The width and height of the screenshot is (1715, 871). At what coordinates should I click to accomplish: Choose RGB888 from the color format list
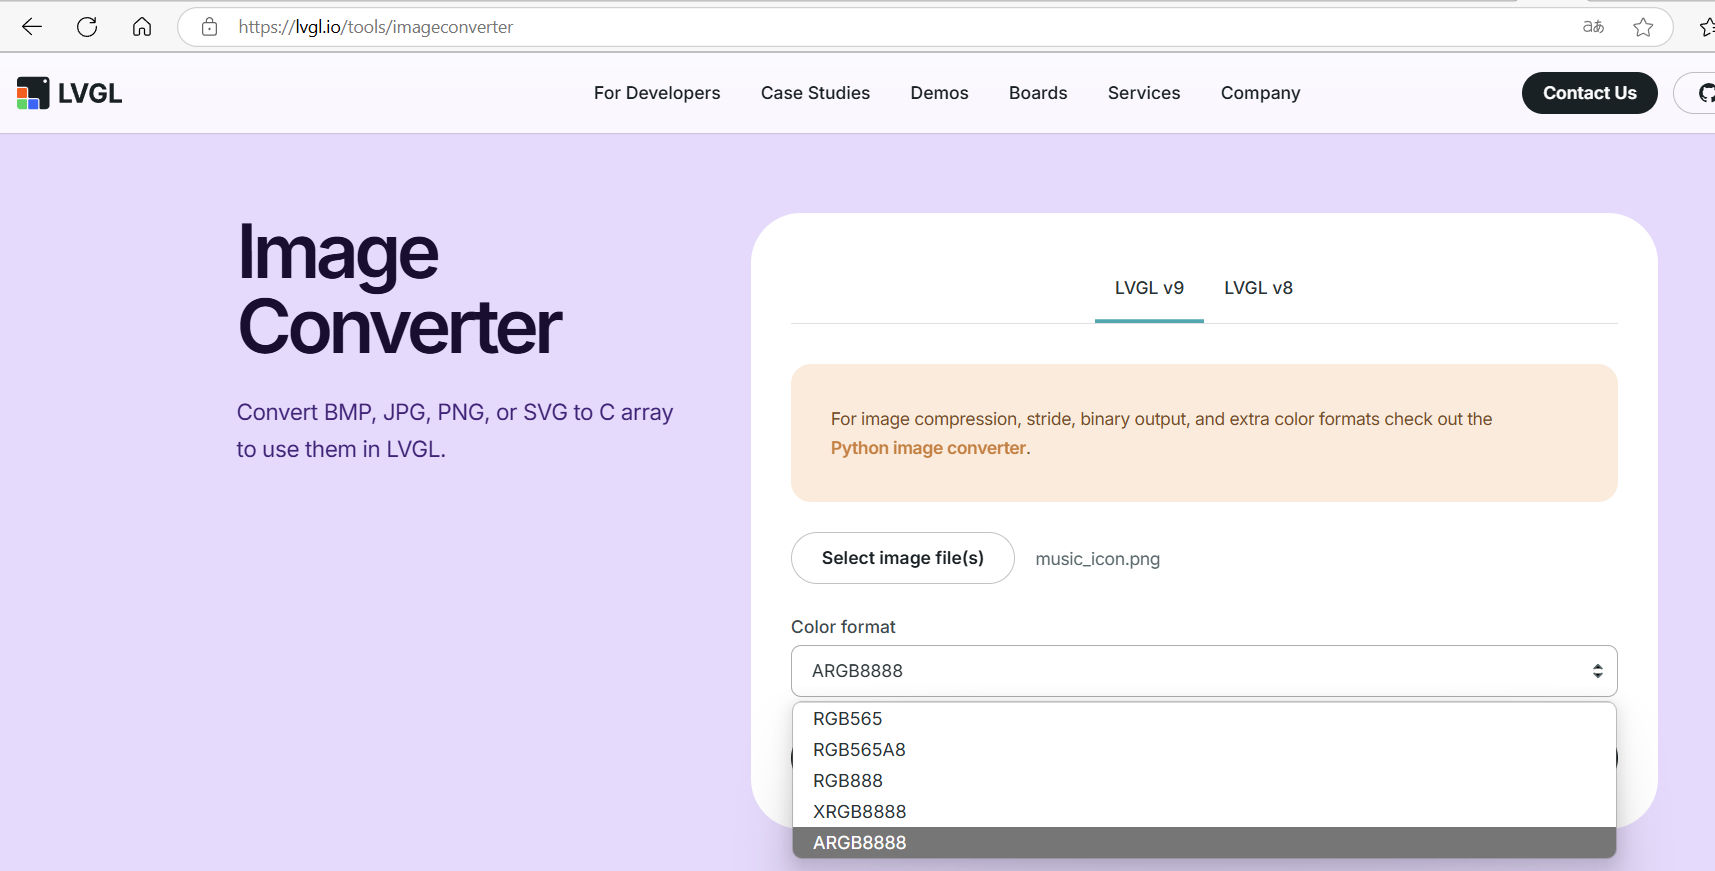coord(1204,781)
